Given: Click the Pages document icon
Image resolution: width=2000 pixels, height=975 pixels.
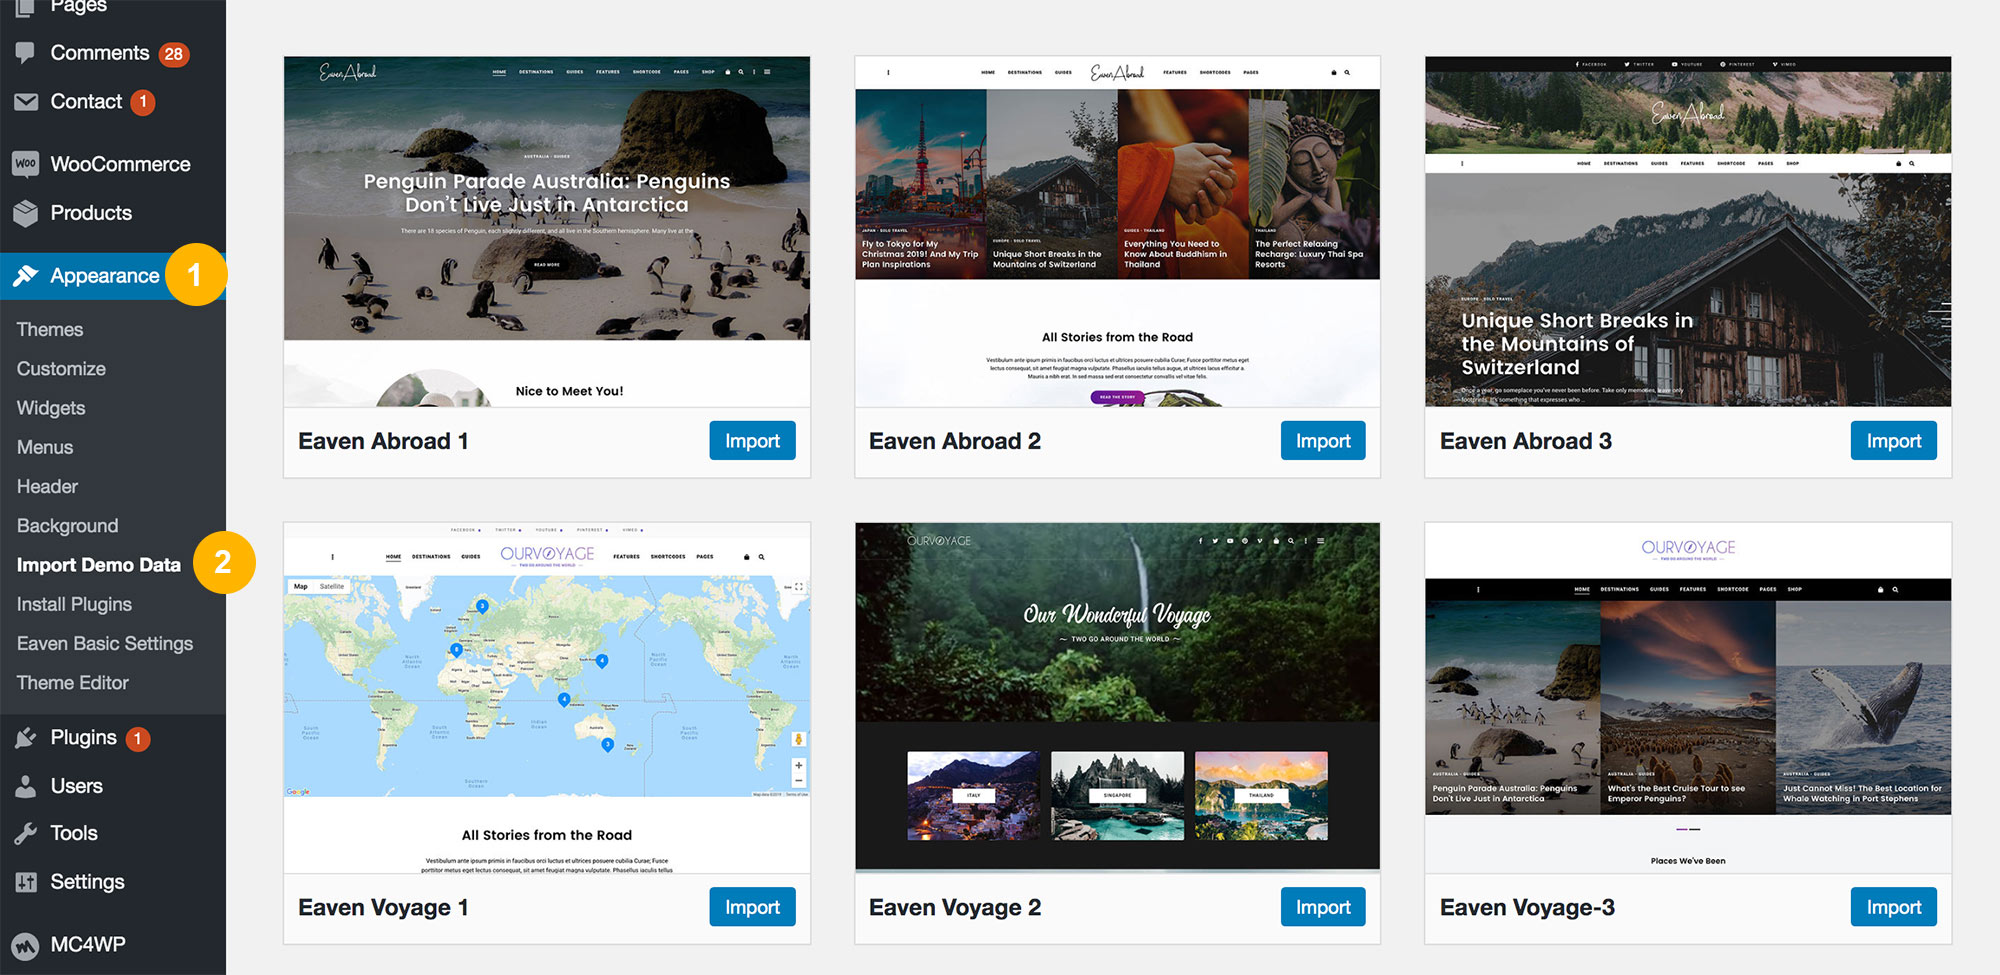Looking at the screenshot, I should pyautogui.click(x=25, y=8).
